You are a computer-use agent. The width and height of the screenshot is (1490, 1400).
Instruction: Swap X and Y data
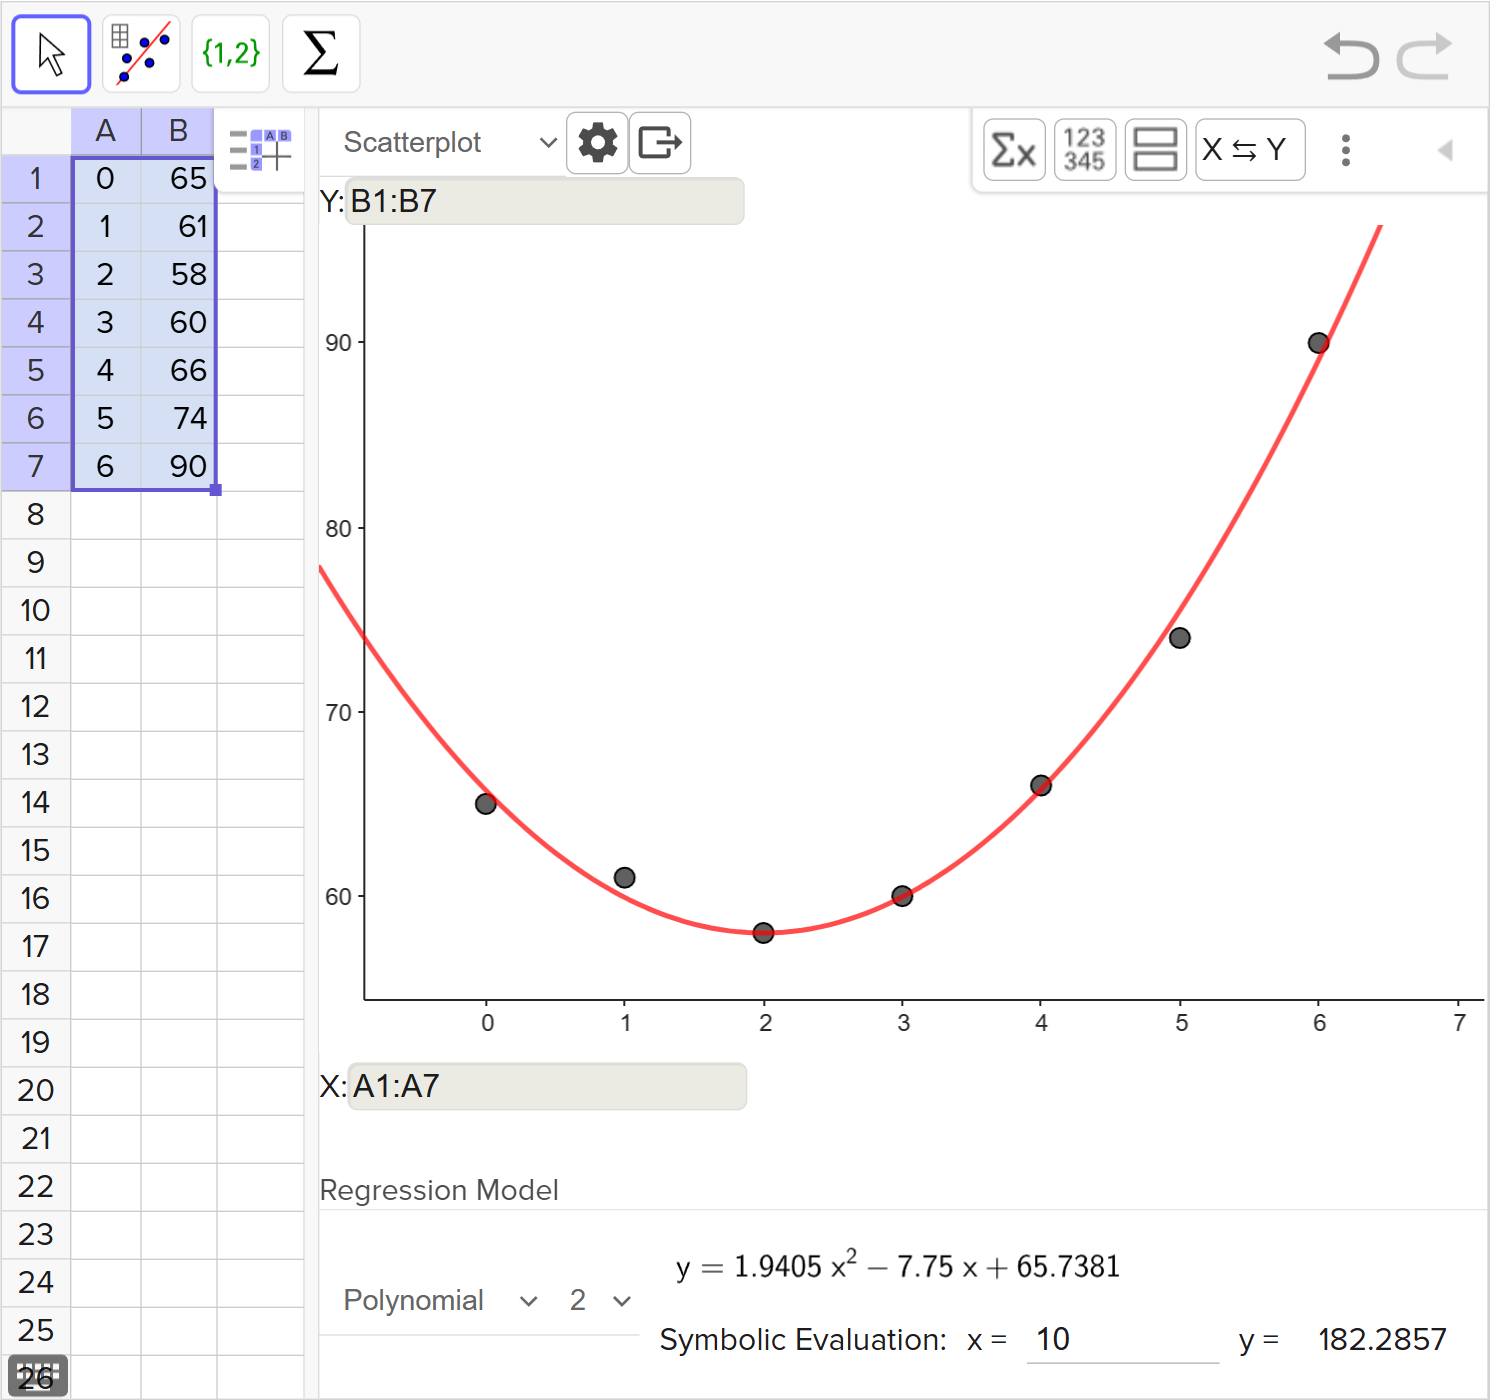click(1250, 150)
